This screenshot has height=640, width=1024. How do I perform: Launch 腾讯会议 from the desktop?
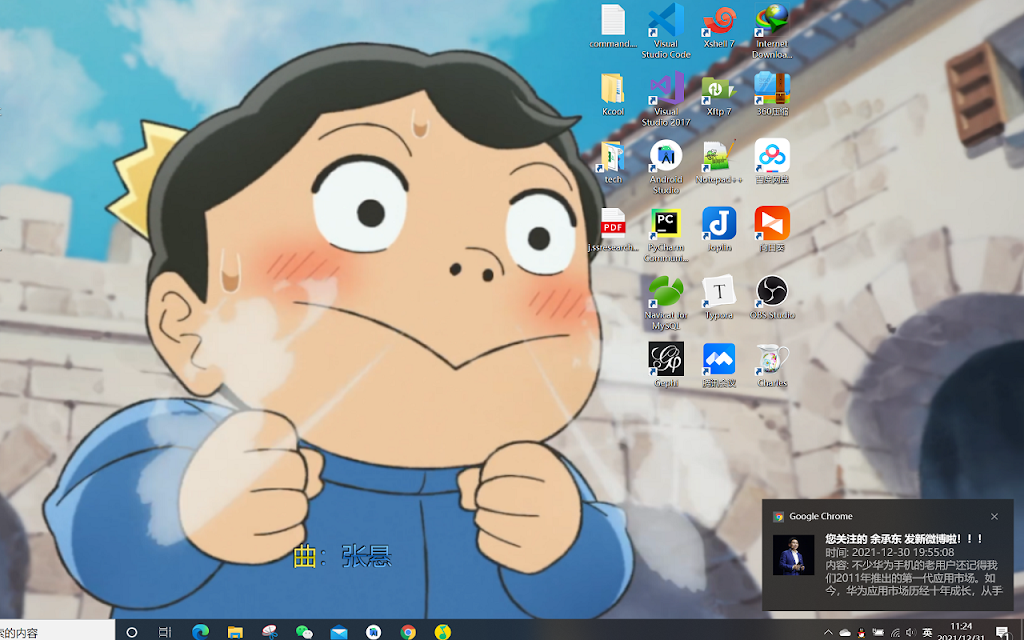(719, 365)
